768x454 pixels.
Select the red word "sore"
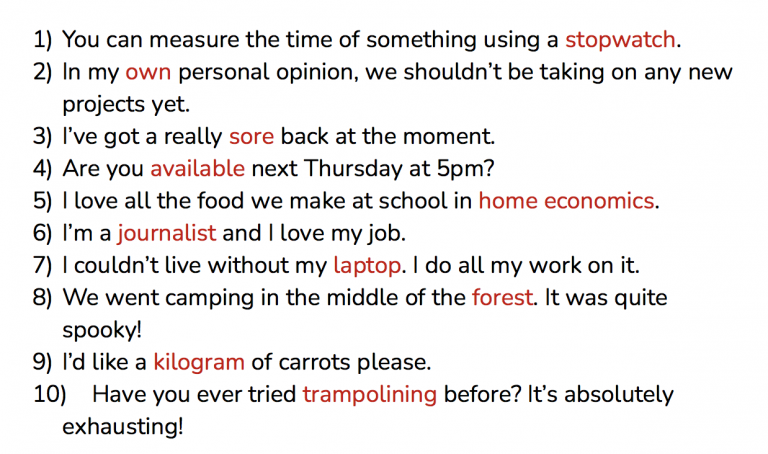[x=251, y=136]
